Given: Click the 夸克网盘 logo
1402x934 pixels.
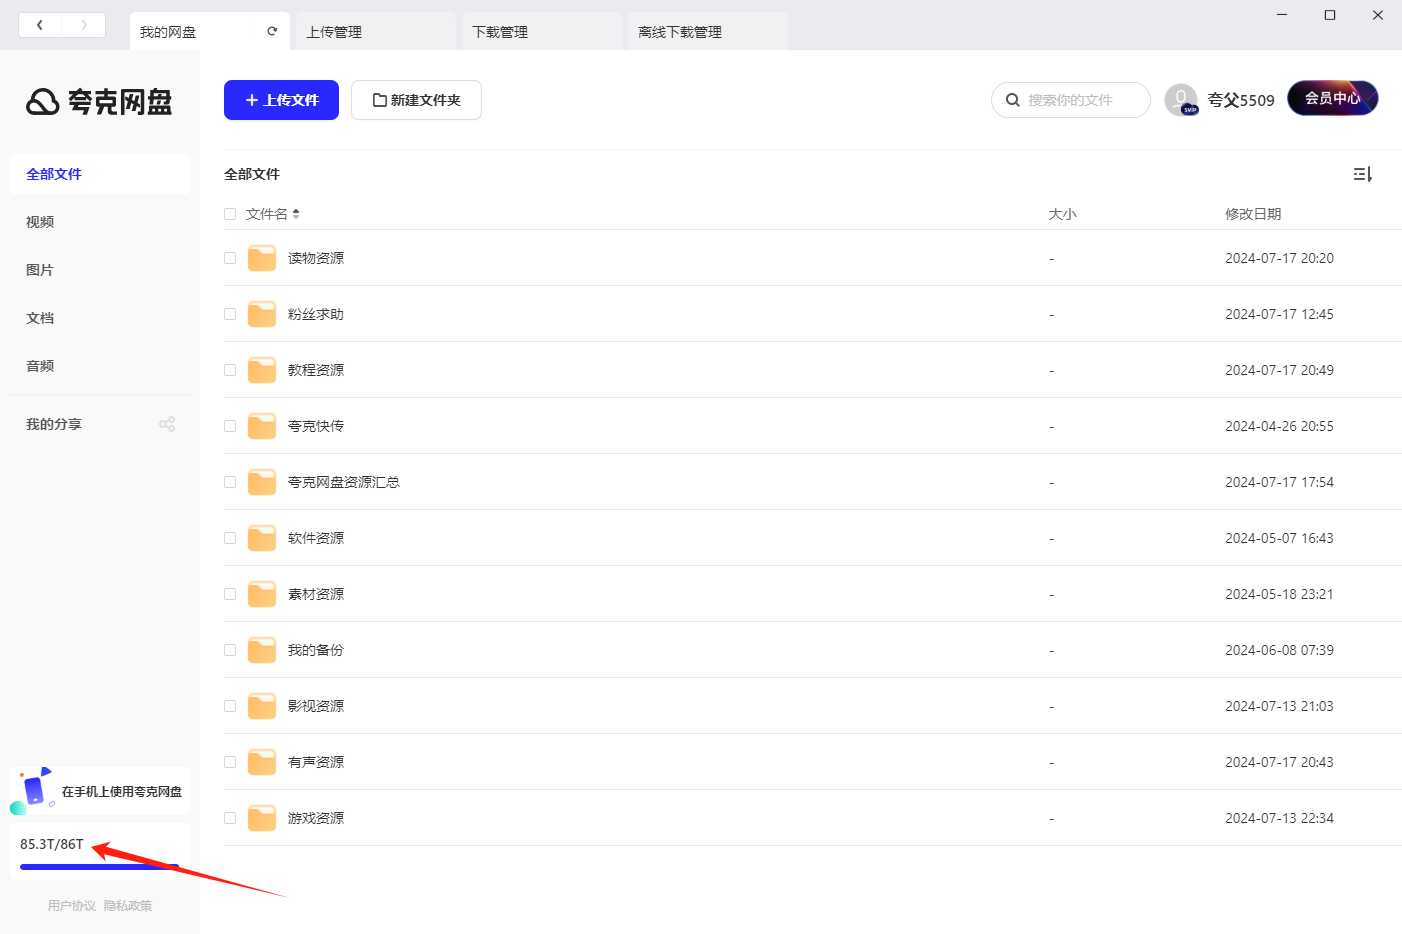Looking at the screenshot, I should 99,101.
